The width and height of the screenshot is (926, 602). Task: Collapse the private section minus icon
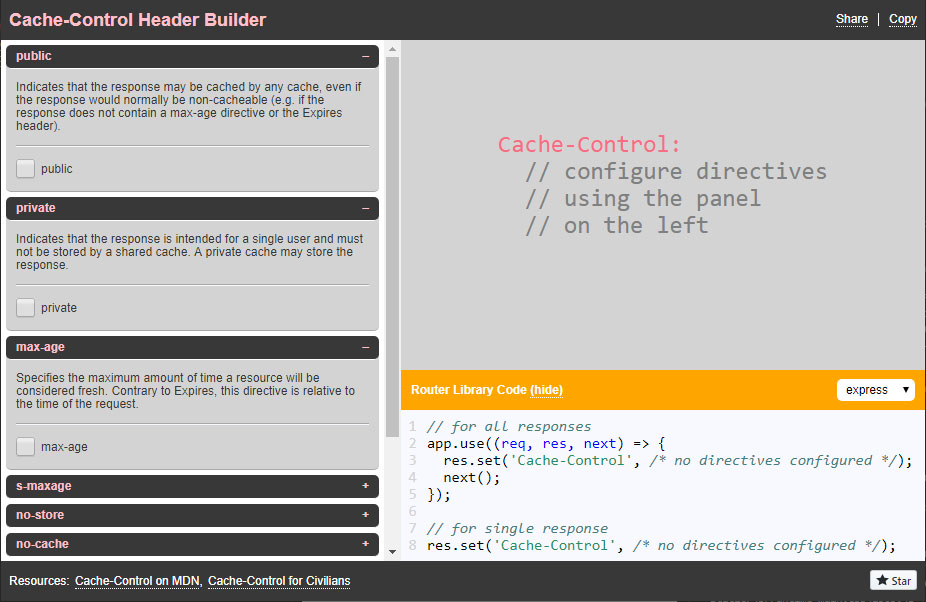[365, 209]
